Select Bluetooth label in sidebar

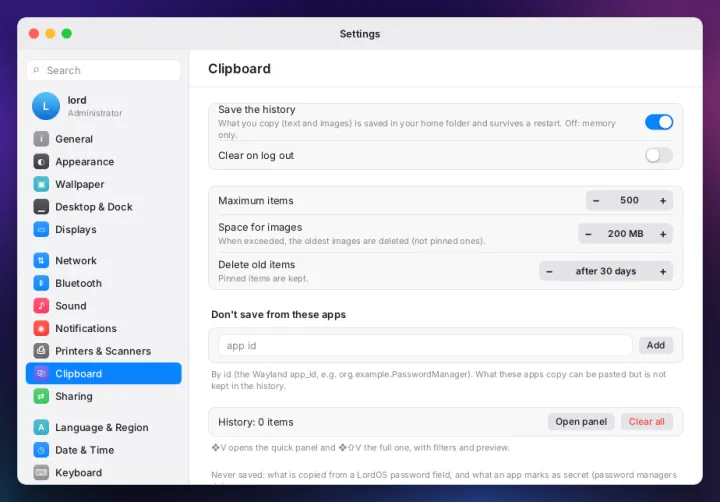(79, 283)
